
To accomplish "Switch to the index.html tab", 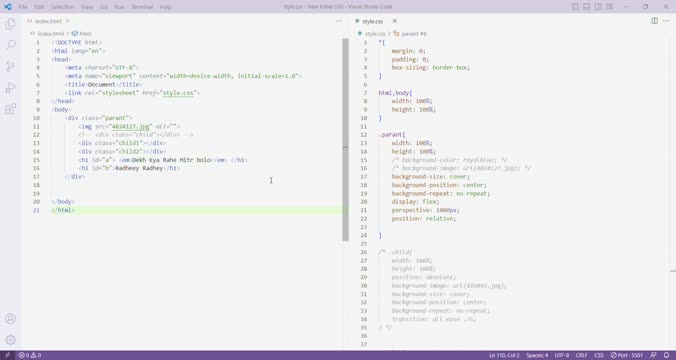I will coord(48,21).
